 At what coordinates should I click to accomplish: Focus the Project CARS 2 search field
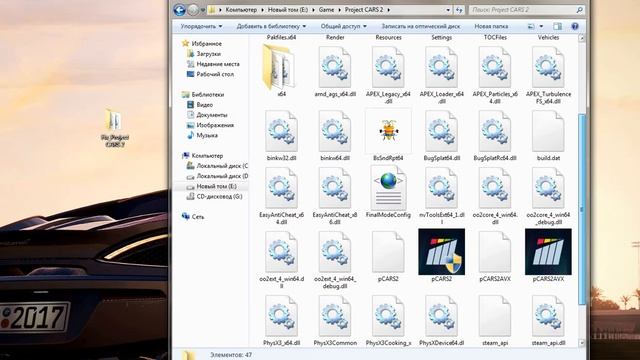coord(526,9)
